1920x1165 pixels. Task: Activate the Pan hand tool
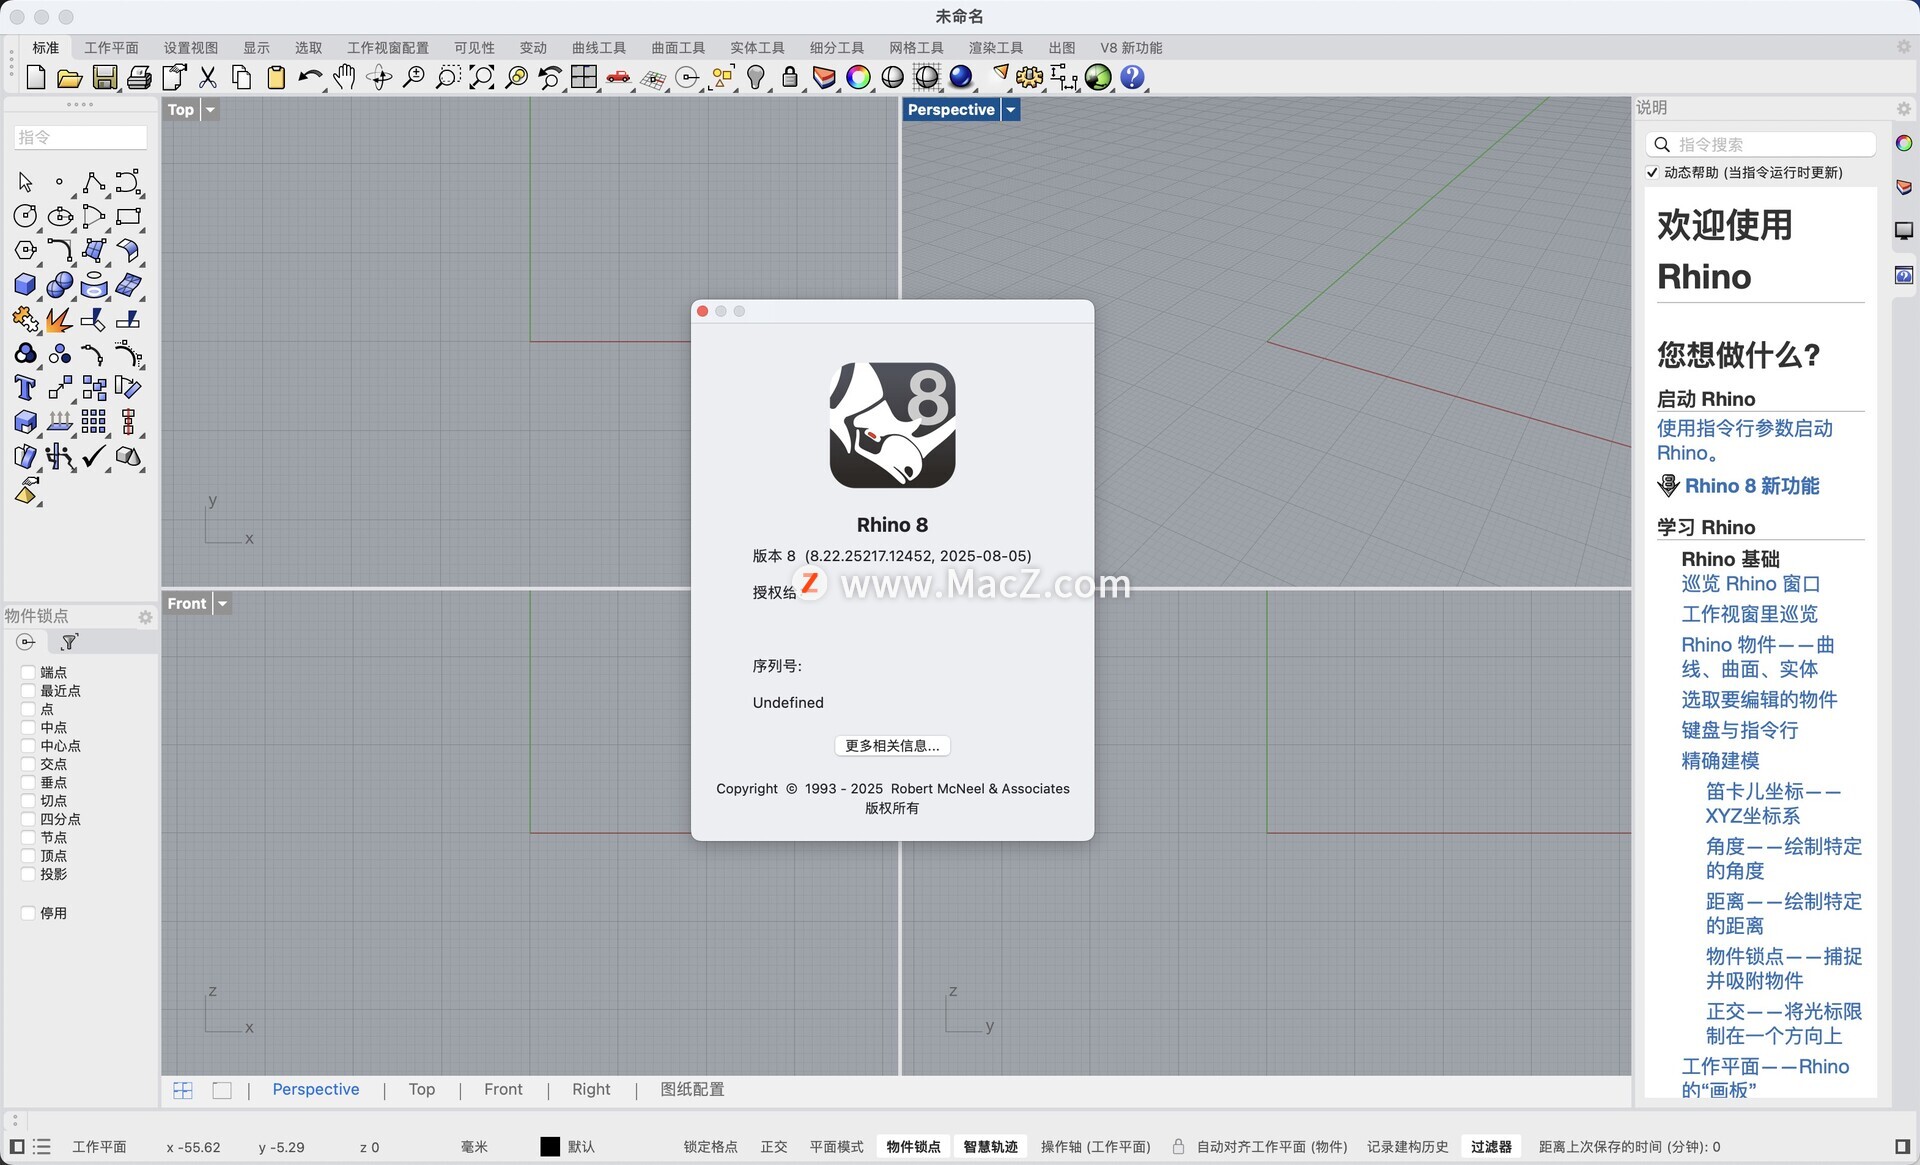tap(344, 77)
